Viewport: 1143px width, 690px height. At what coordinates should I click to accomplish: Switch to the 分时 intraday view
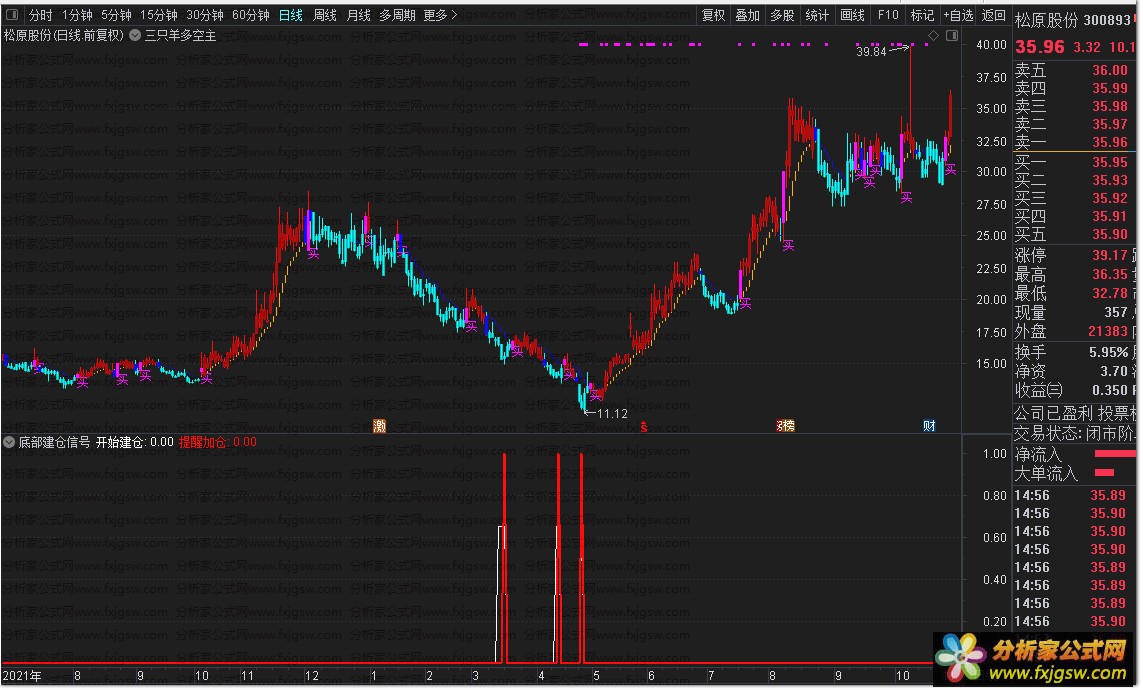click(x=41, y=15)
